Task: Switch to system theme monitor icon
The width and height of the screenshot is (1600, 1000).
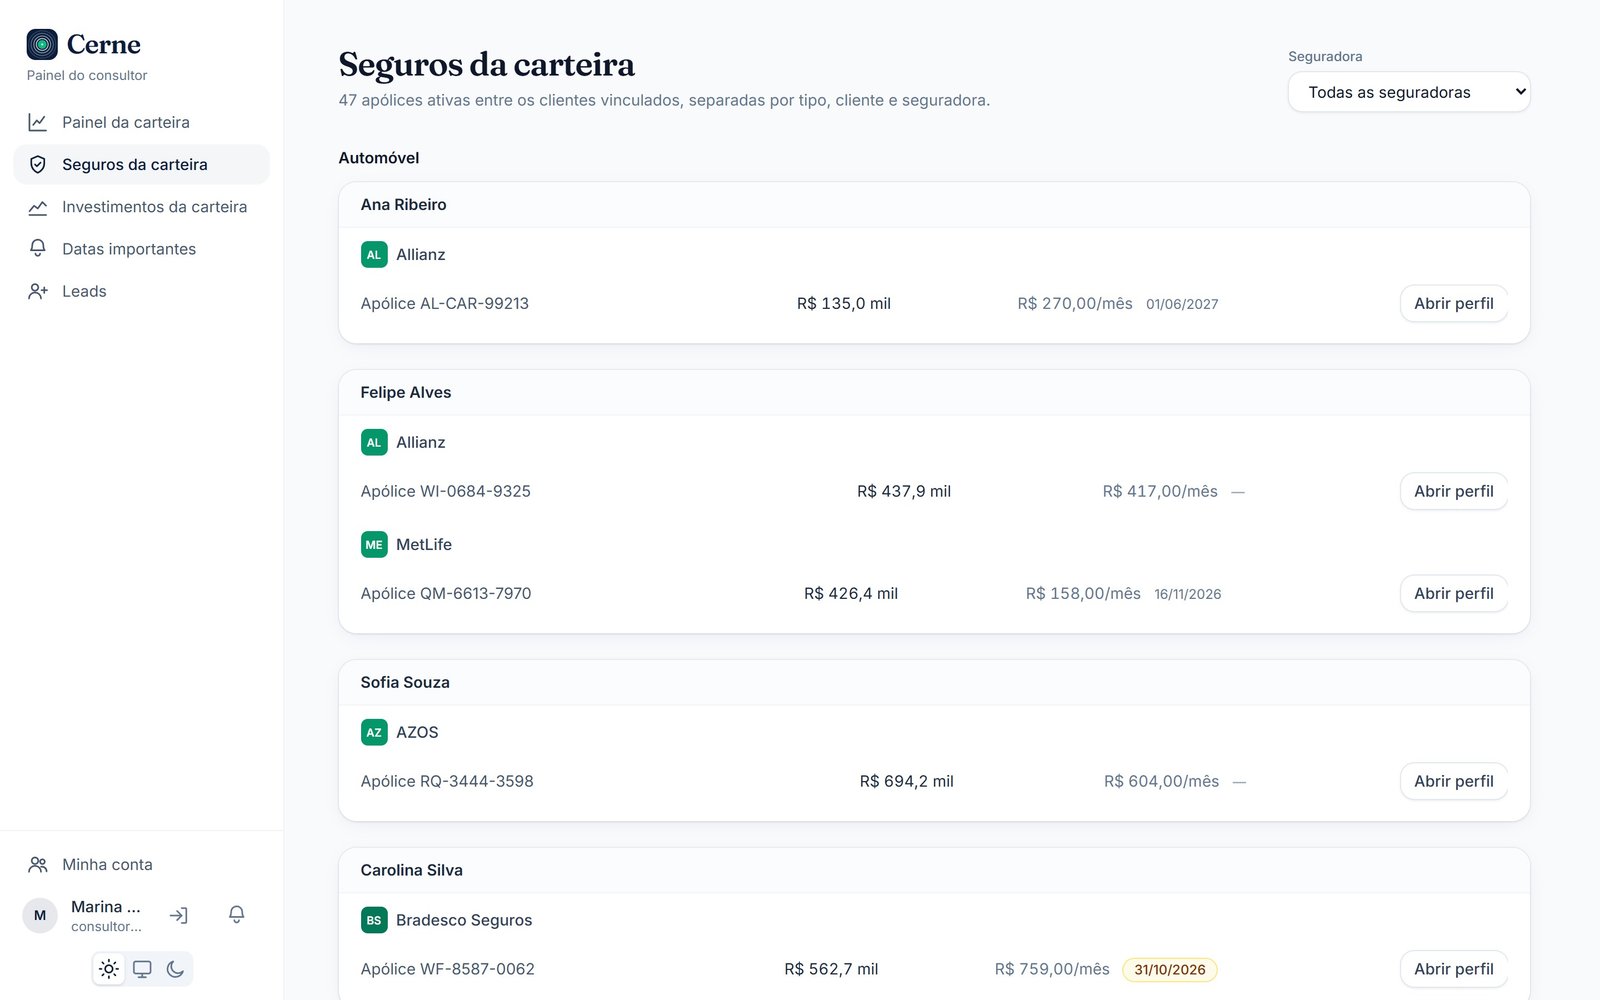Action: point(142,969)
